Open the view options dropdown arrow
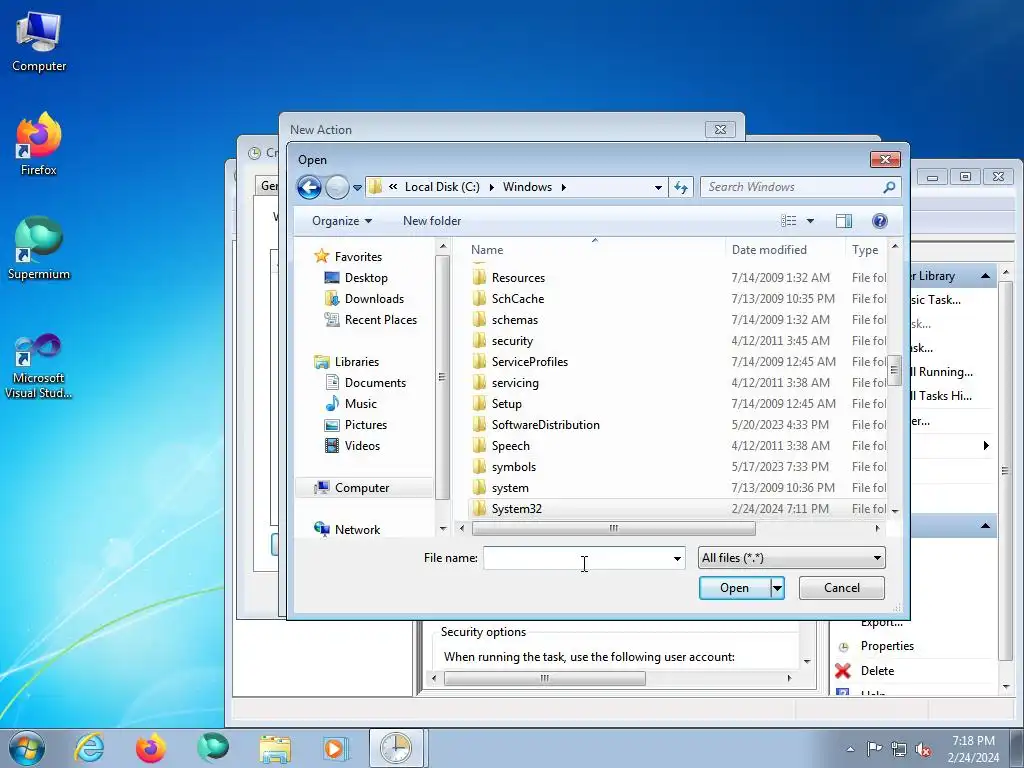 [x=810, y=221]
